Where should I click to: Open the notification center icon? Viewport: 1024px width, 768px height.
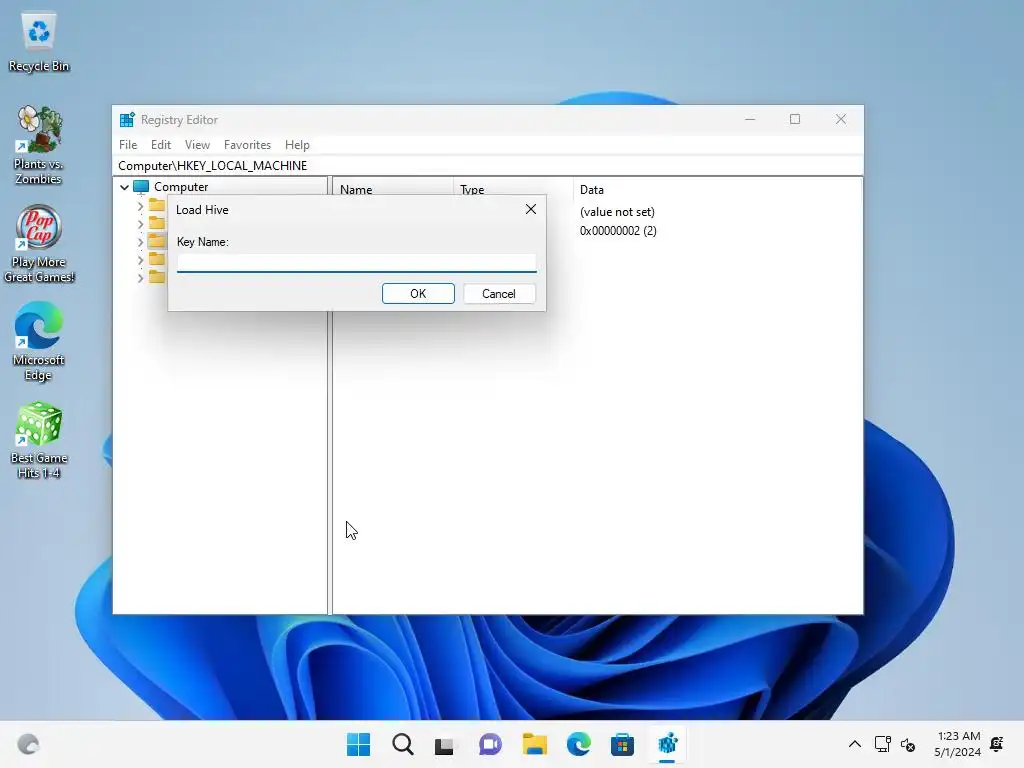click(997, 744)
